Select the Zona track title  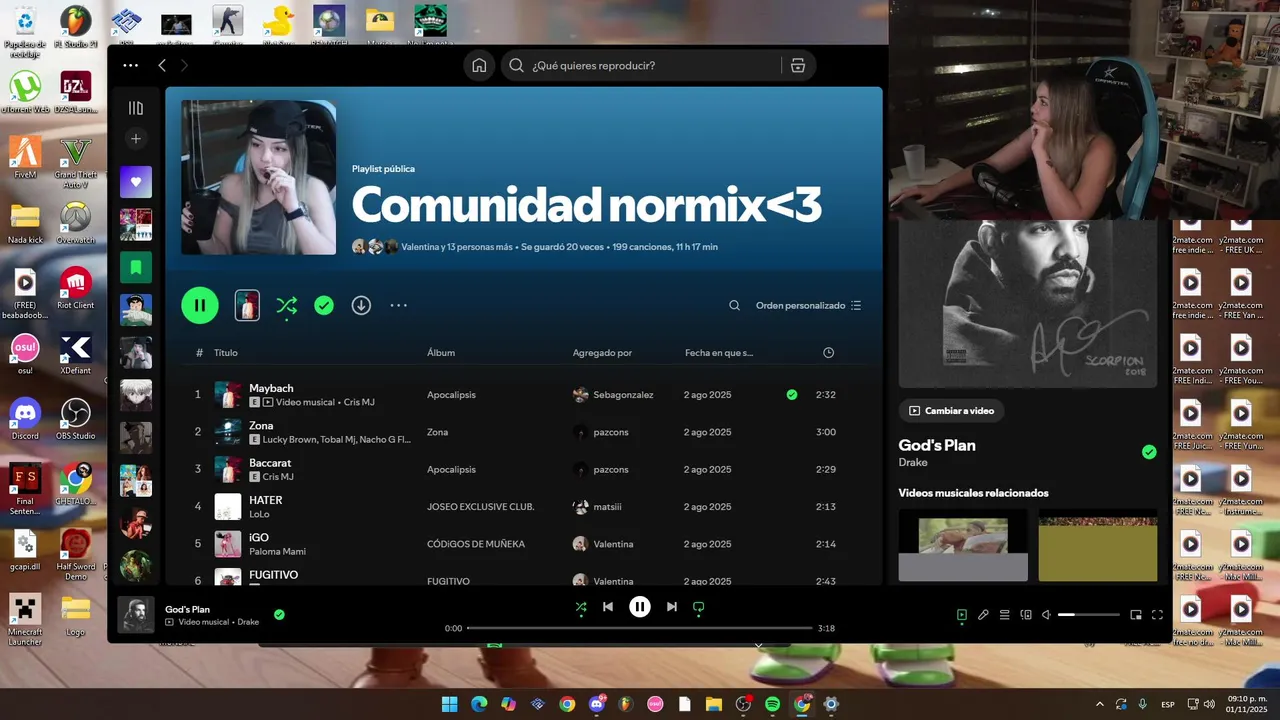[x=261, y=425]
